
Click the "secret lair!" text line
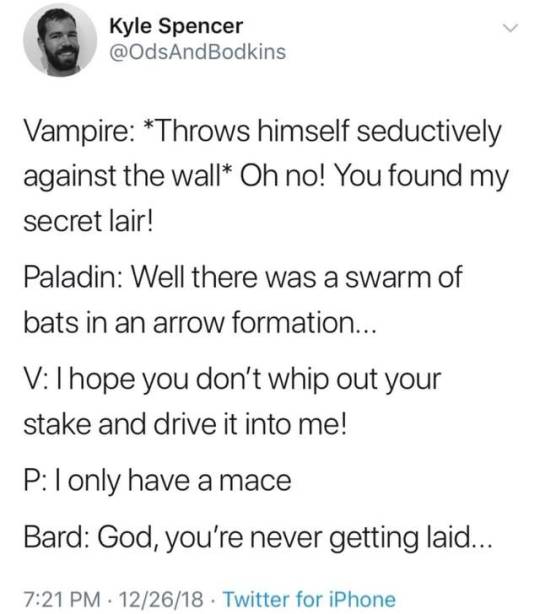[88, 221]
